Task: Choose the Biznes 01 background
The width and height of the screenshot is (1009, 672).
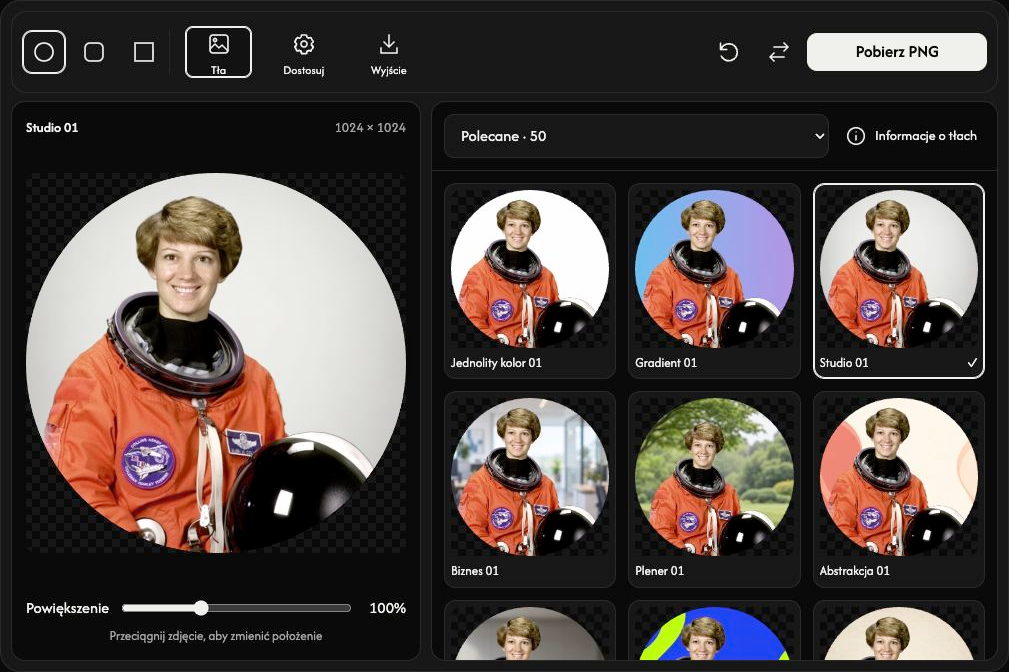Action: click(530, 489)
